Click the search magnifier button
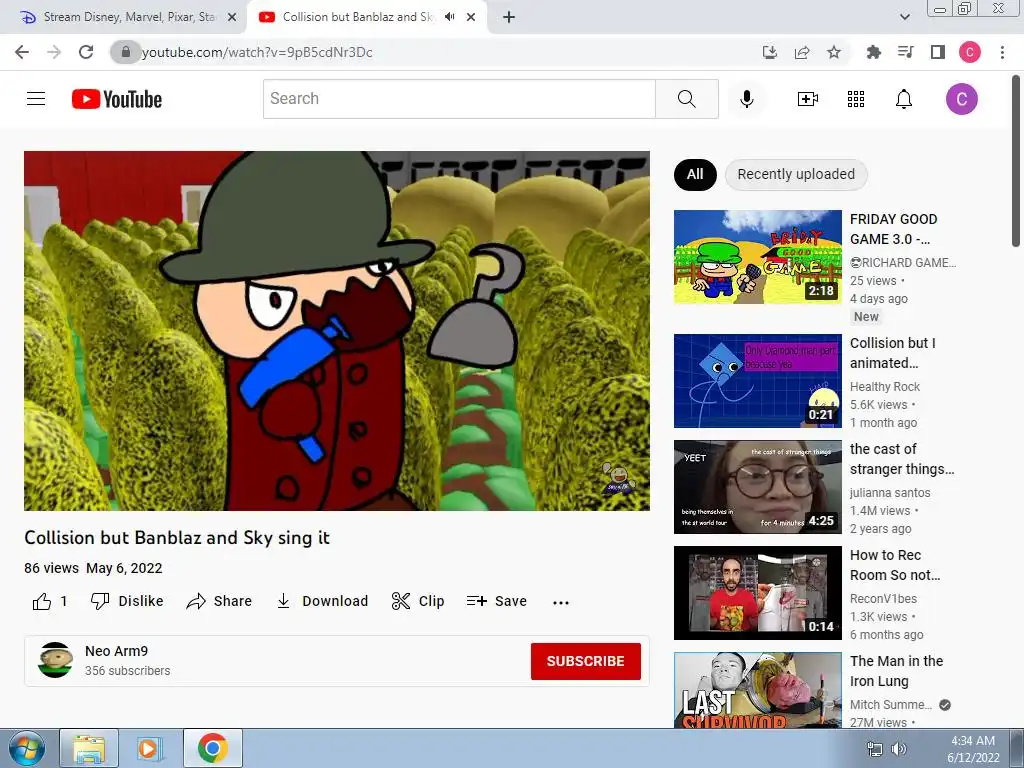The image size is (1024, 768). coord(686,99)
